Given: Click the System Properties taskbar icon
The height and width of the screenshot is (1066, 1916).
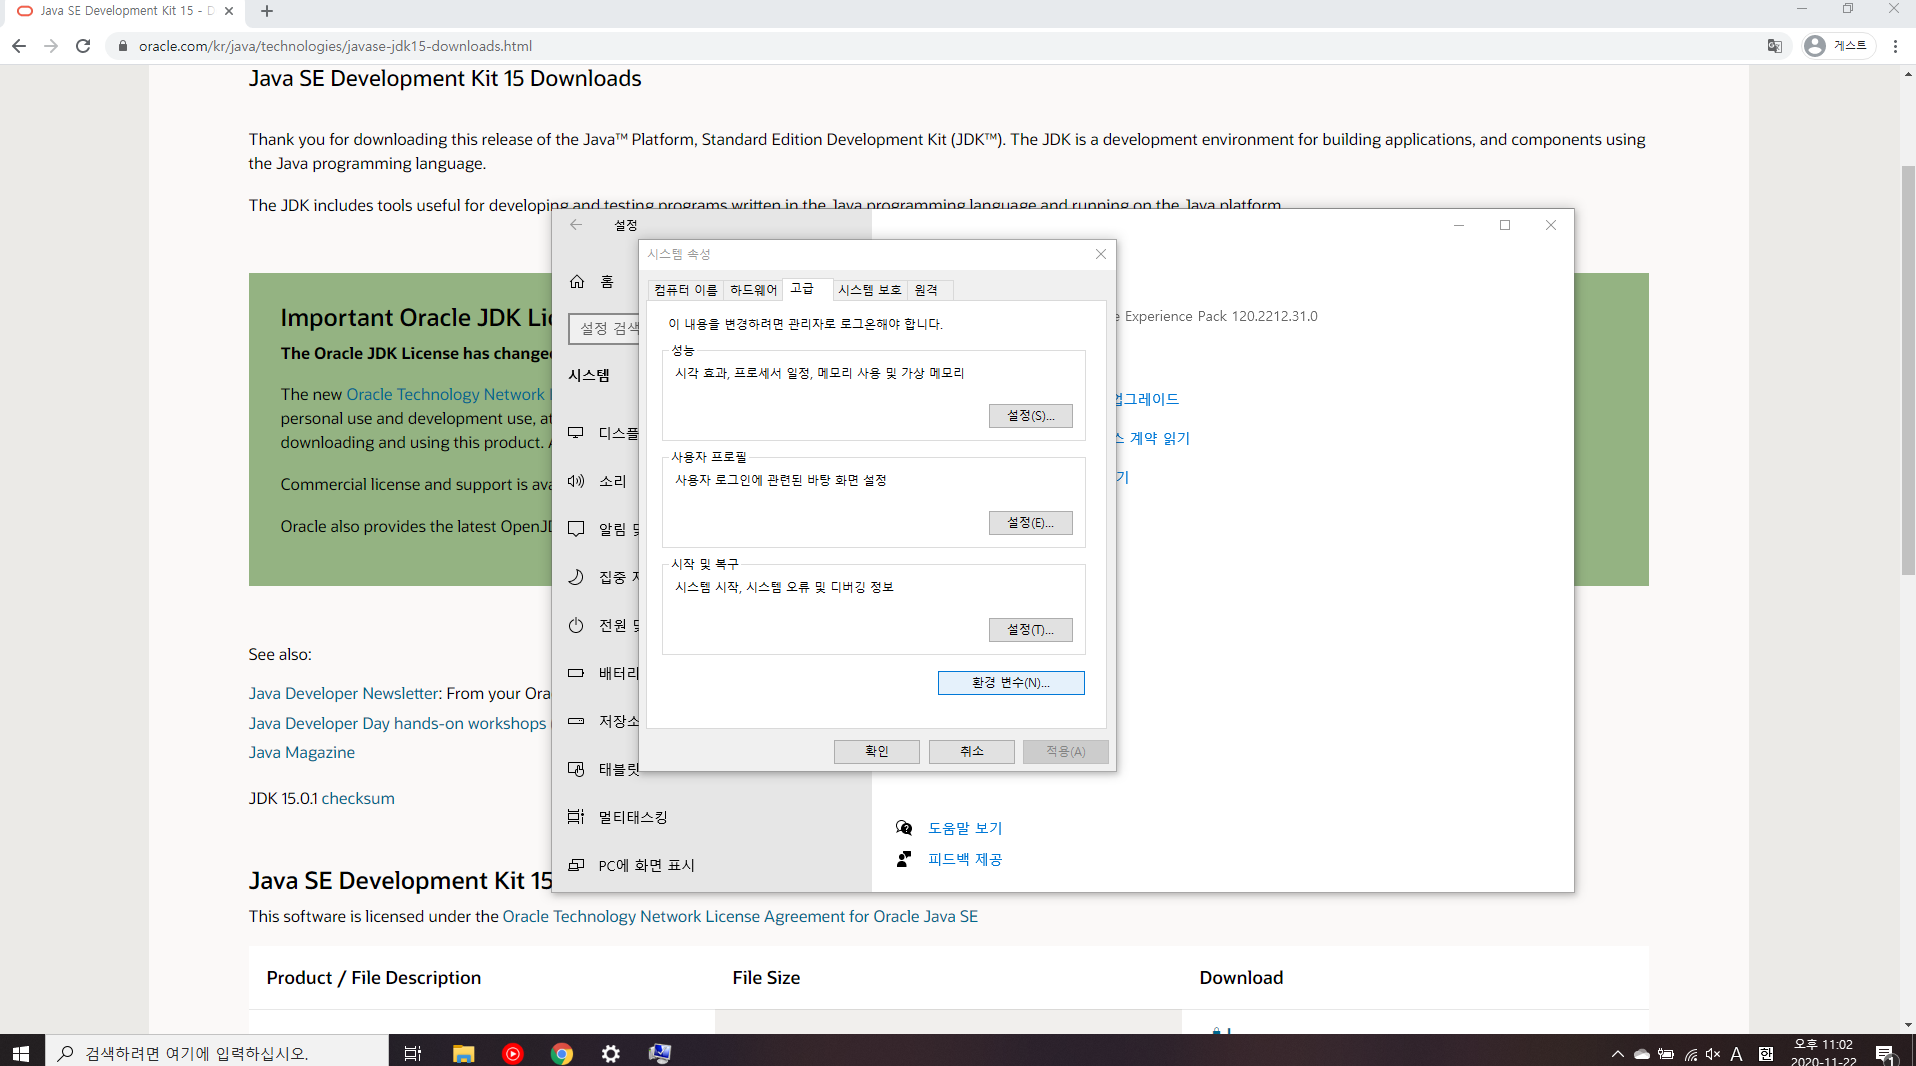Looking at the screenshot, I should [x=660, y=1053].
